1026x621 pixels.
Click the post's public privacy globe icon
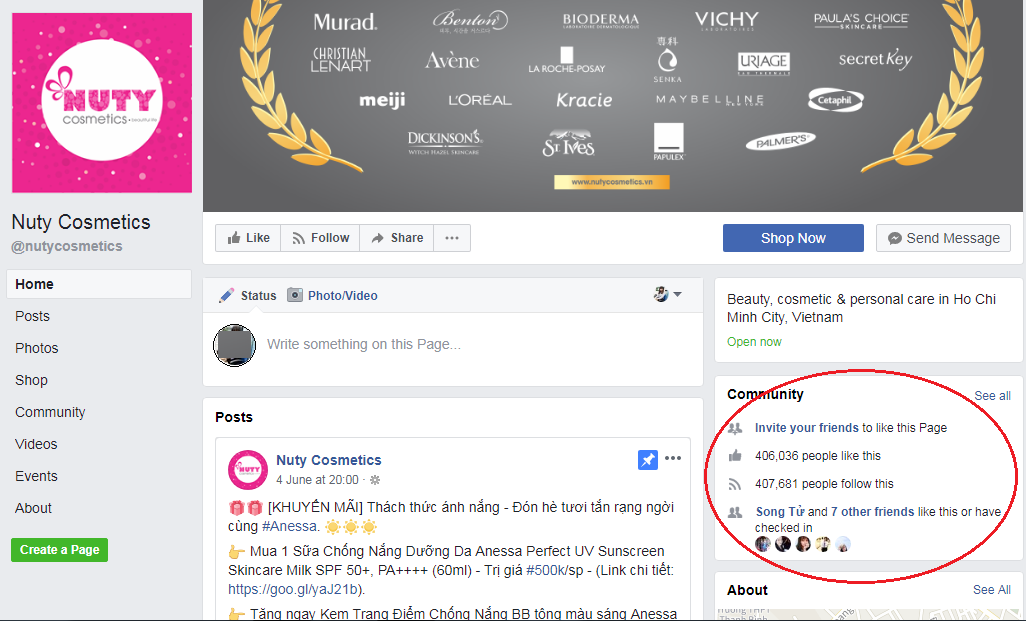(x=375, y=480)
